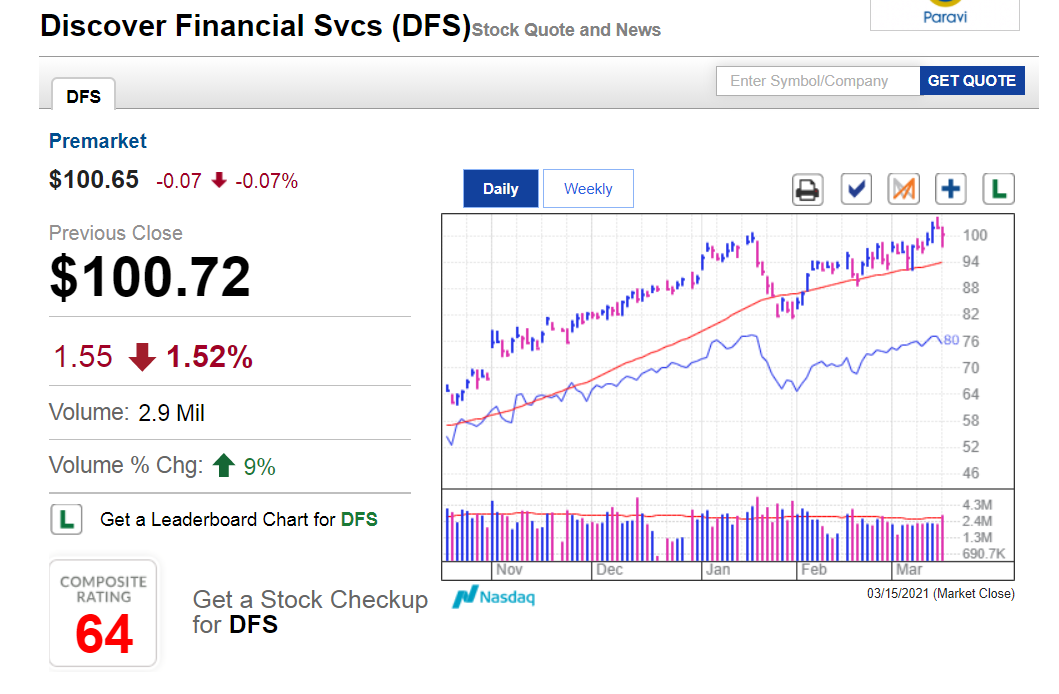Viewport: 1059px width, 694px height.
Task: Click the Nasdaq logo below the chart
Action: click(x=494, y=597)
